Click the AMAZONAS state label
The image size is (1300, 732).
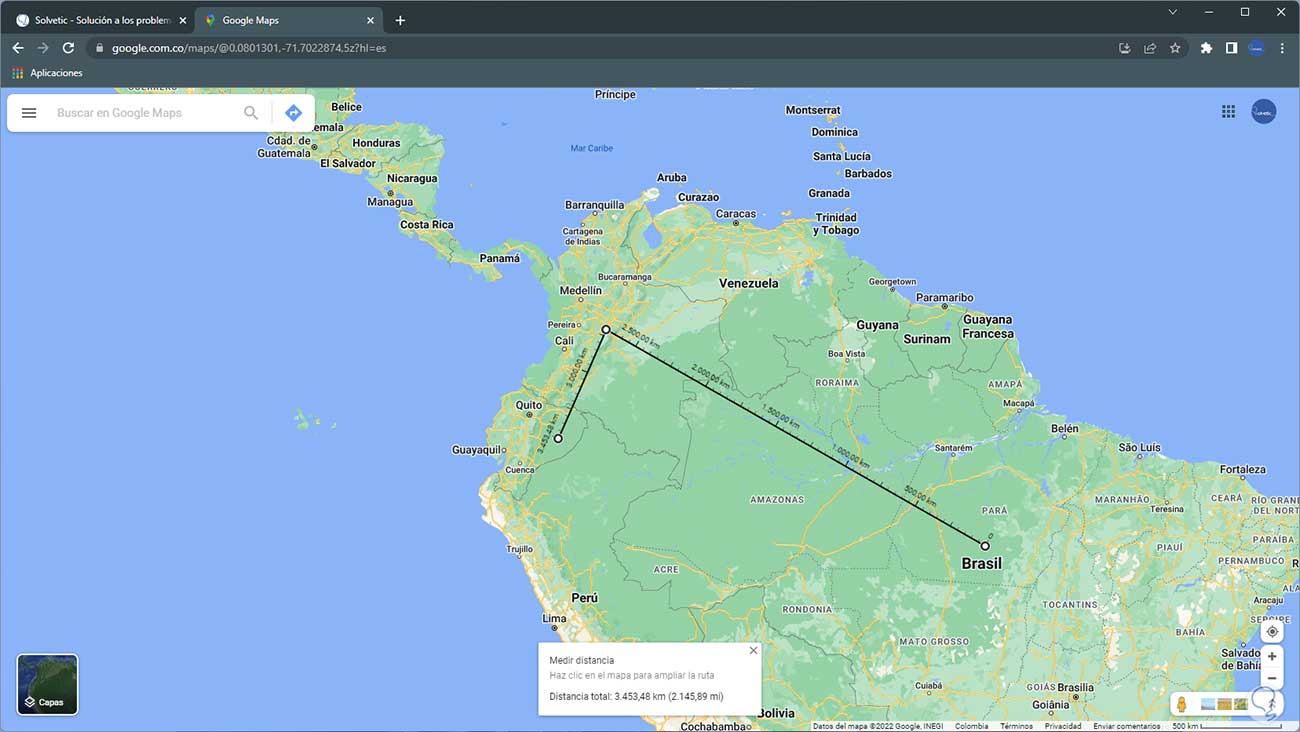click(x=777, y=499)
